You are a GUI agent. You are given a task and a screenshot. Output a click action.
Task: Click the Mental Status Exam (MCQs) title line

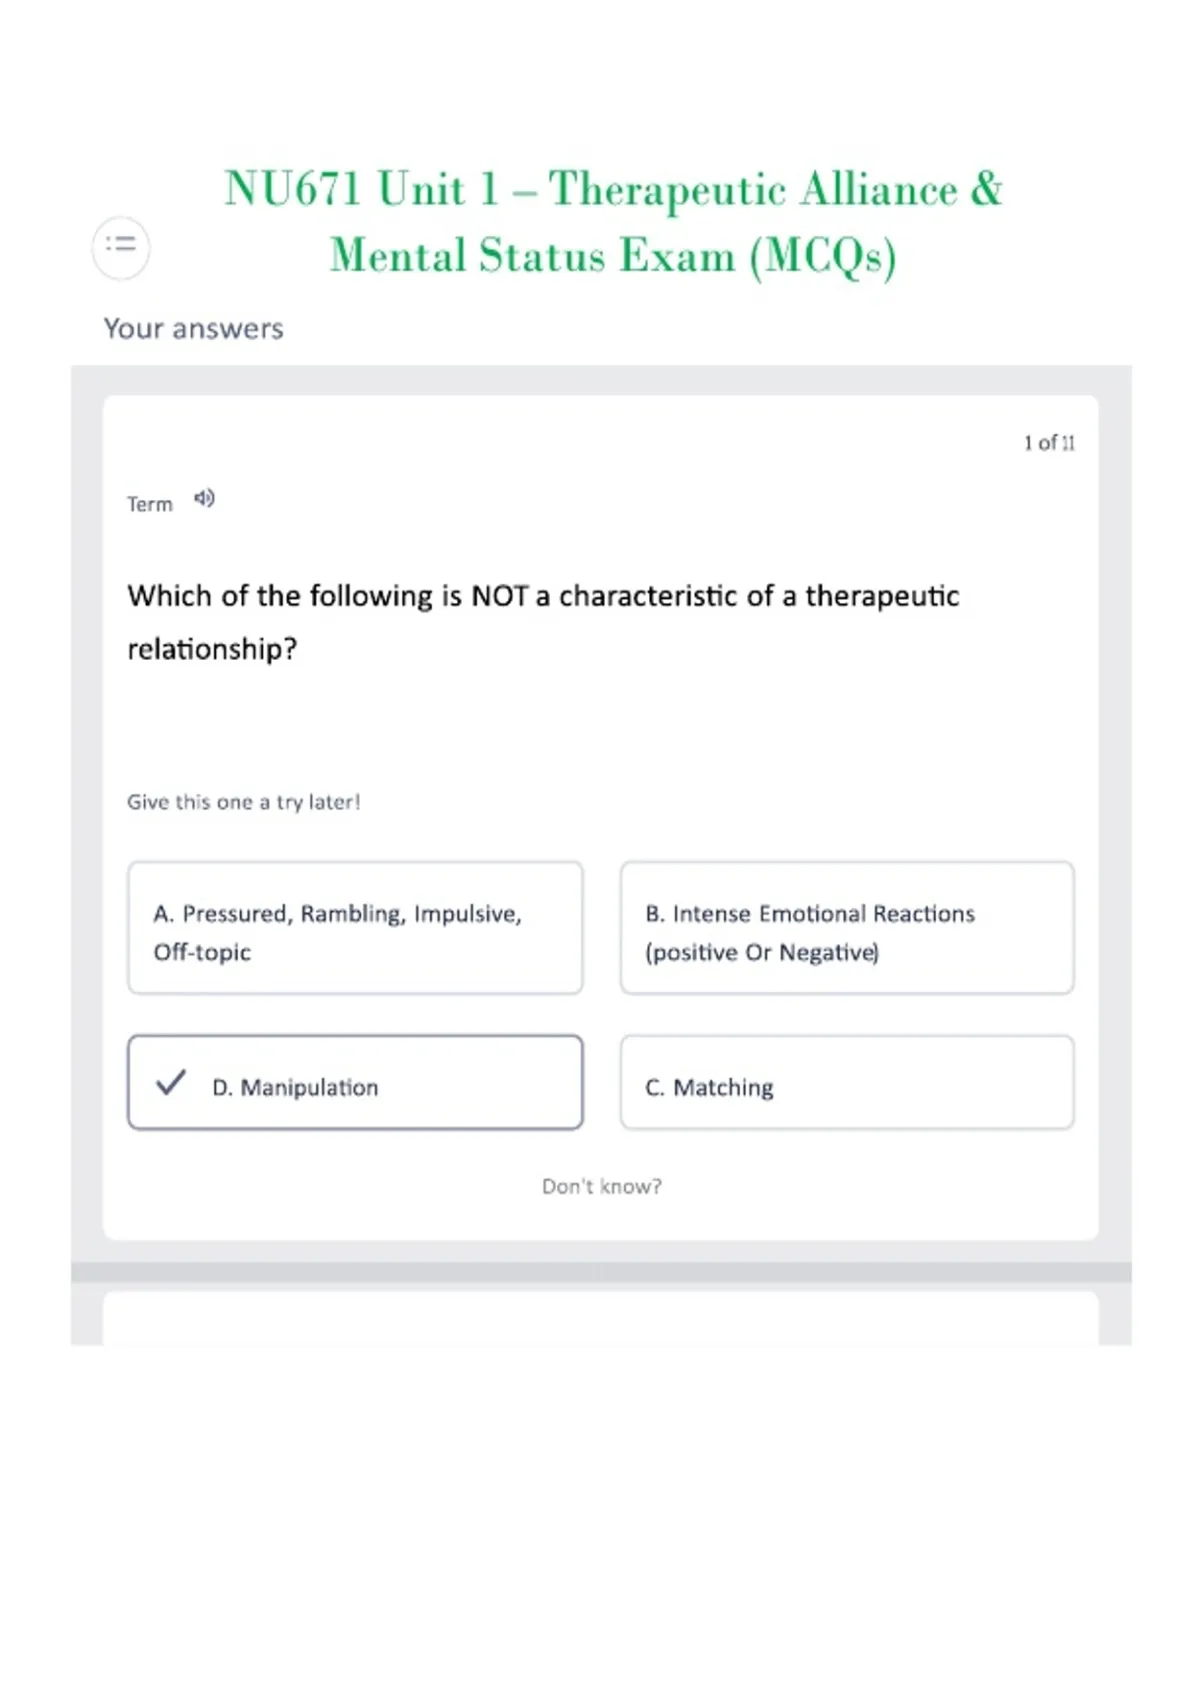pyautogui.click(x=613, y=256)
